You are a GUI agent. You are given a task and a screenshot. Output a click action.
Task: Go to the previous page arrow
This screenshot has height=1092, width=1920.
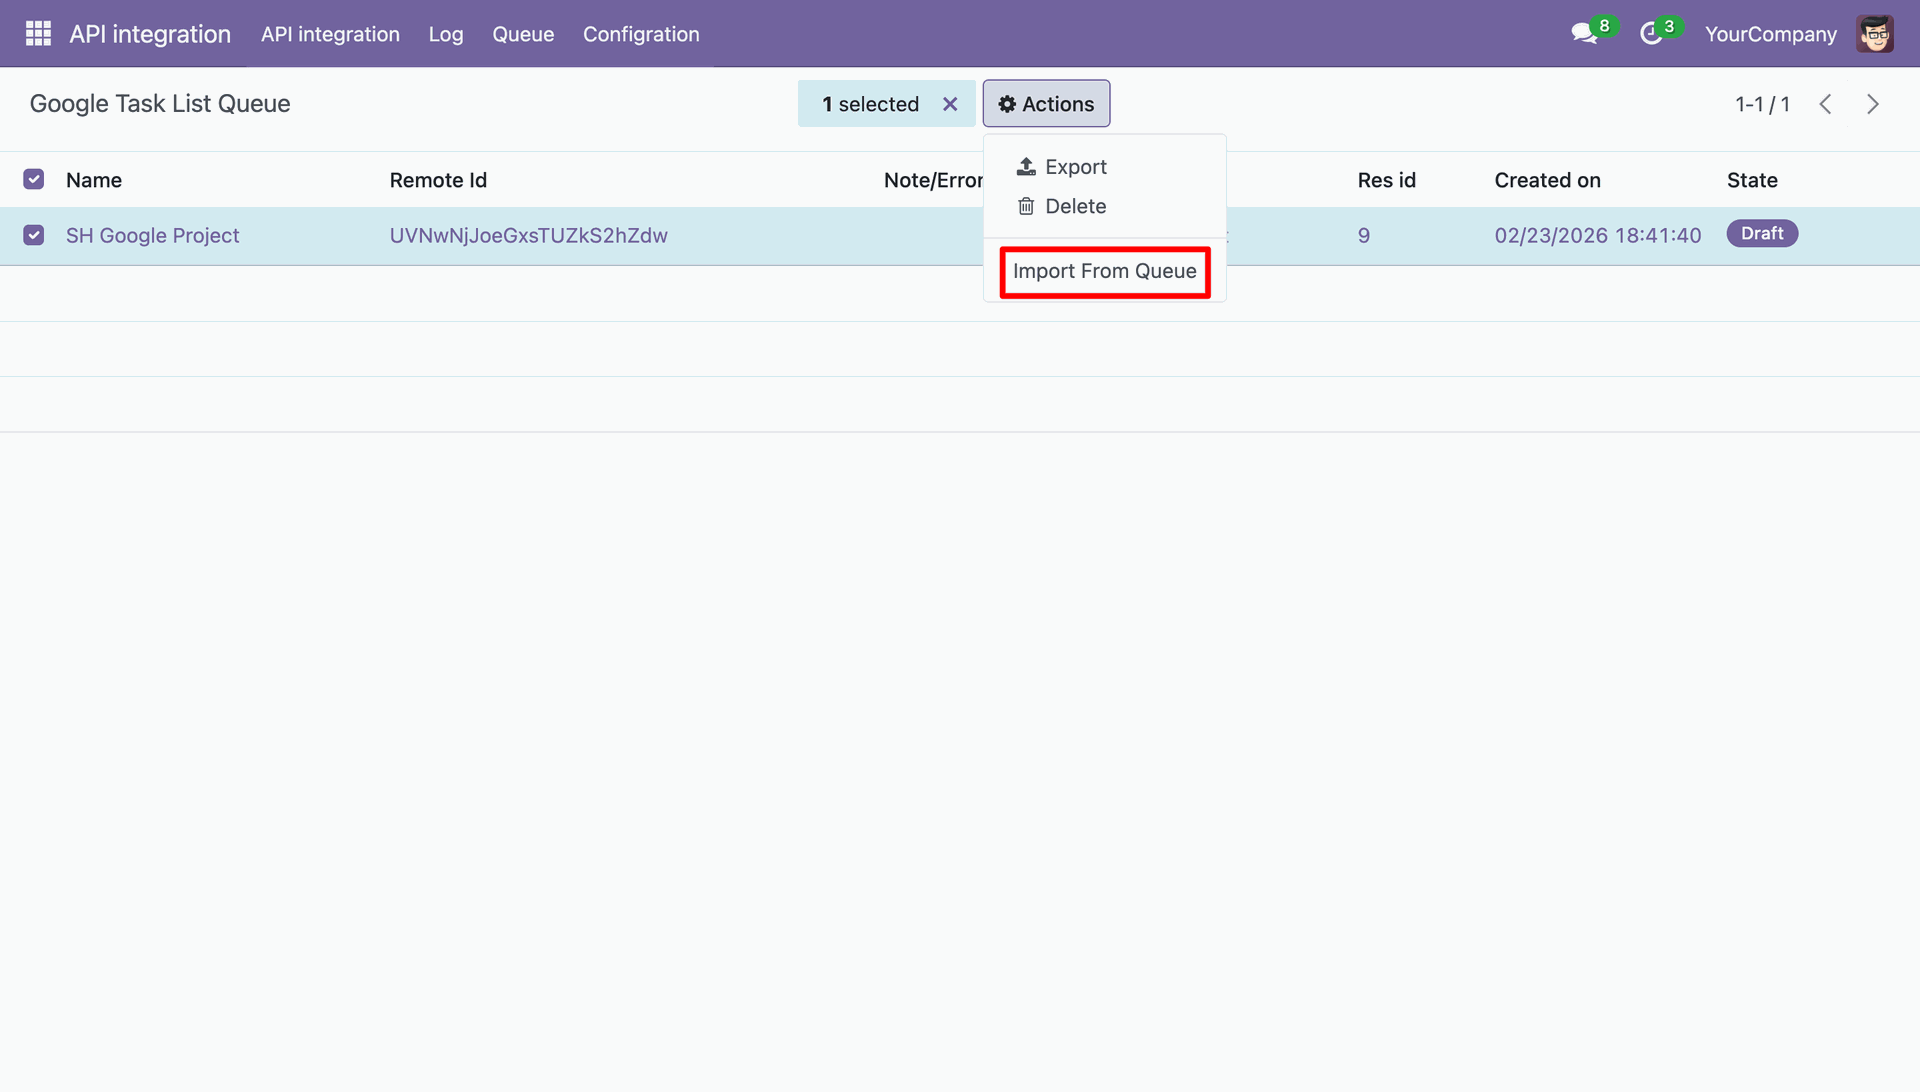tap(1825, 104)
